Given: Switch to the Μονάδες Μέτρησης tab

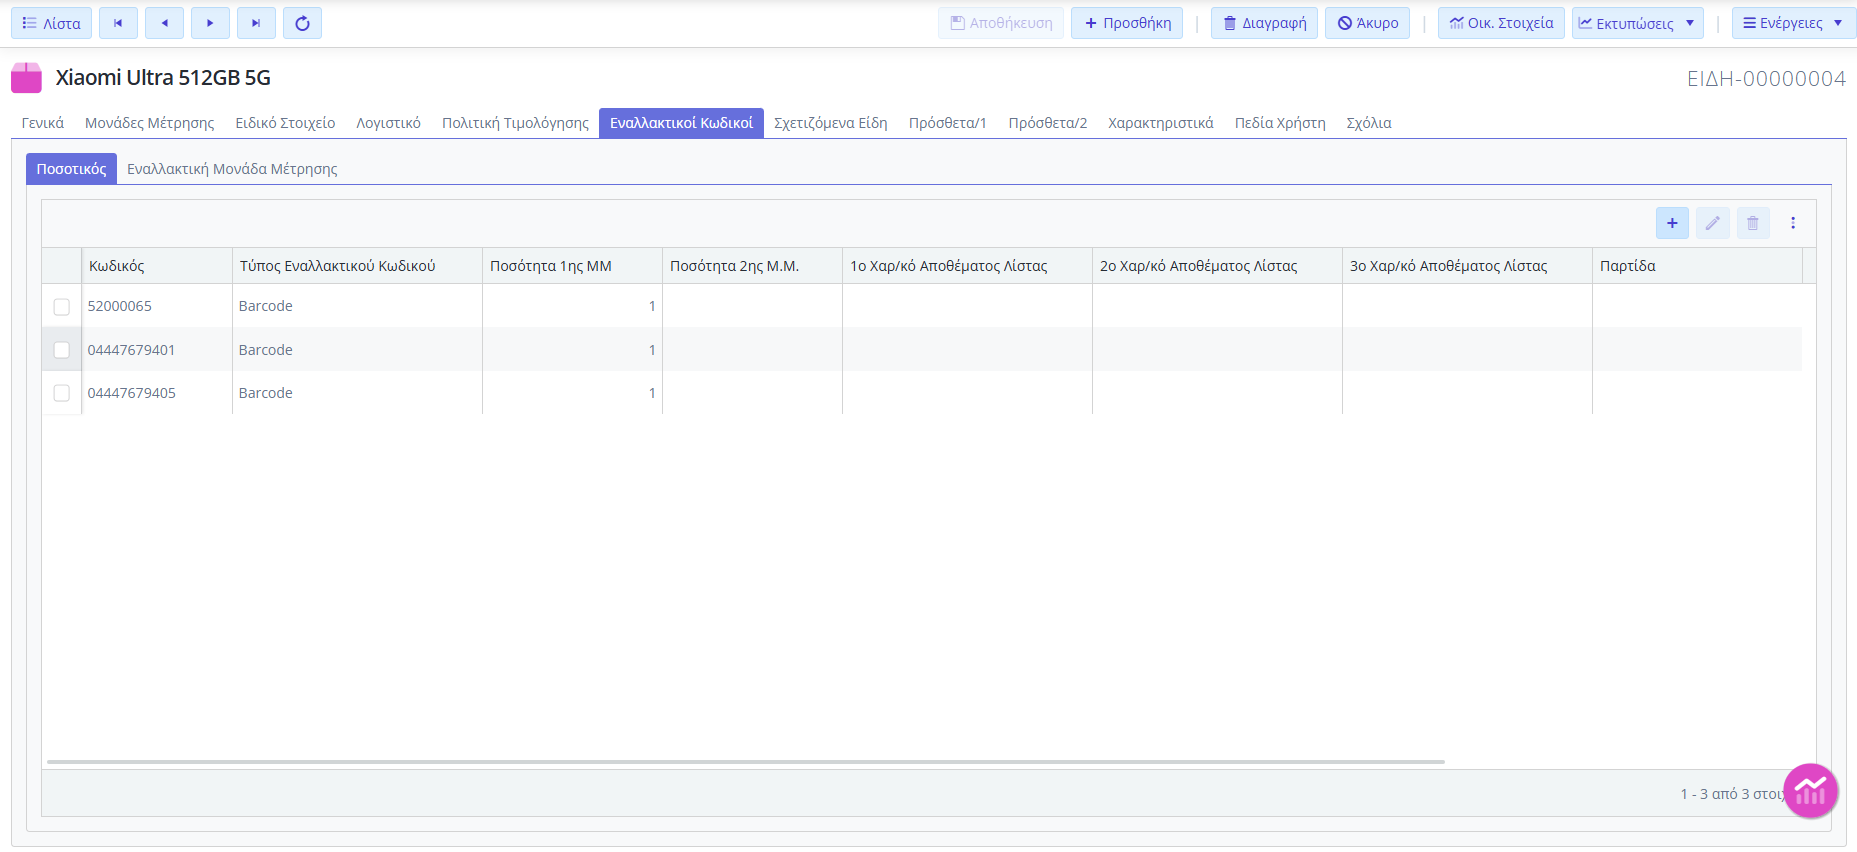Looking at the screenshot, I should (x=150, y=123).
